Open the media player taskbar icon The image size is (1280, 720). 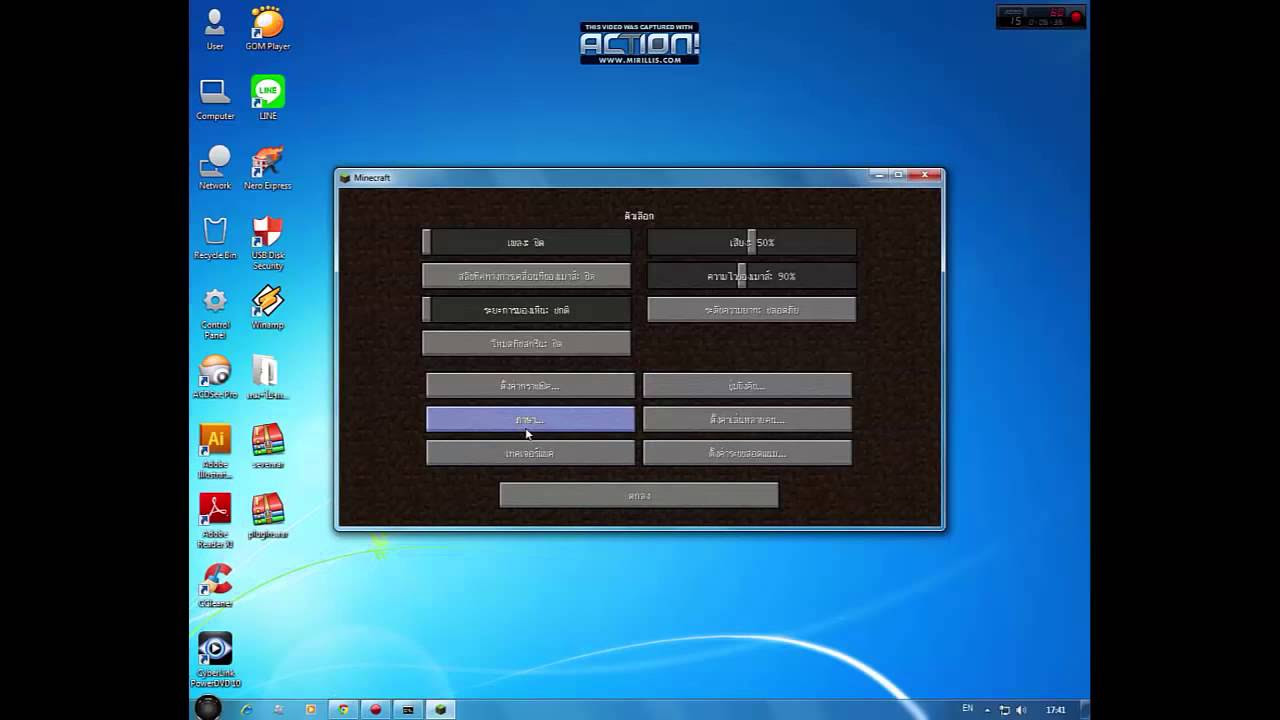(x=311, y=709)
